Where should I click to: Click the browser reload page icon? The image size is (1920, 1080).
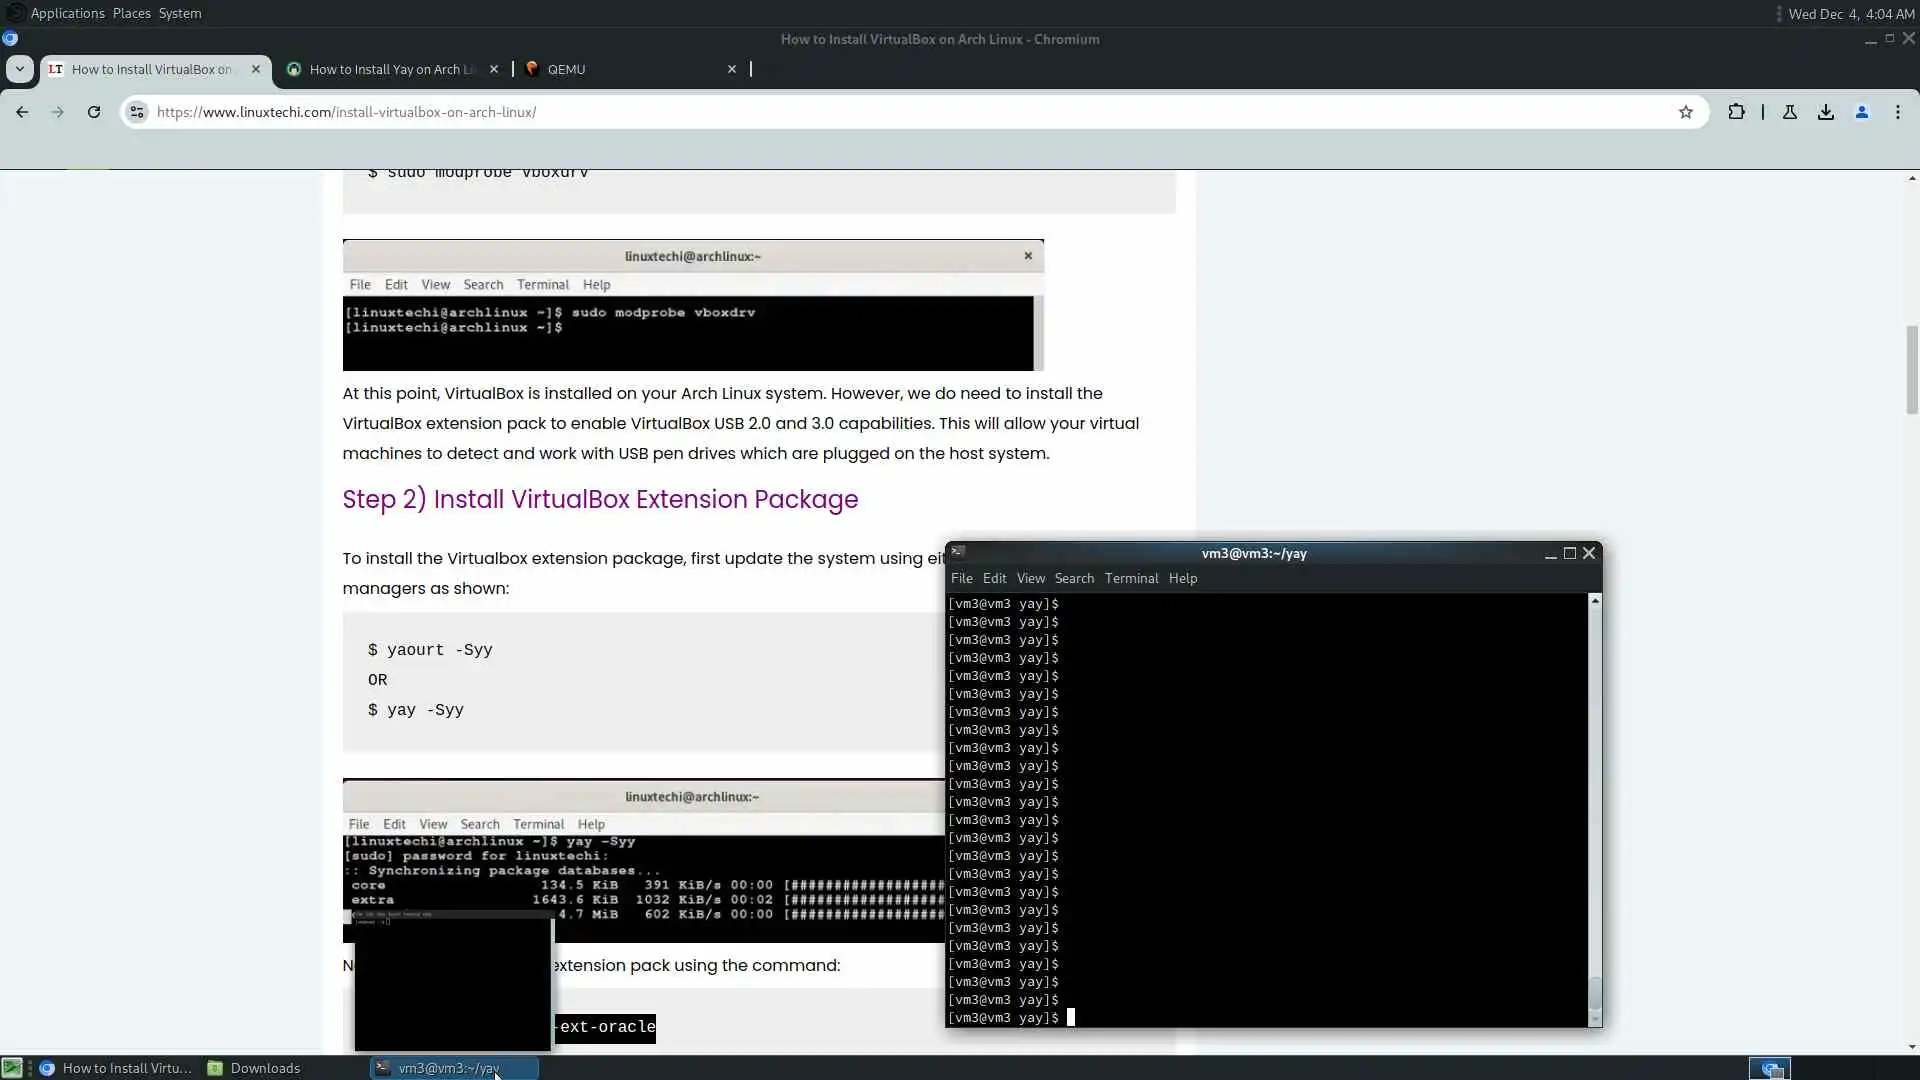[x=94, y=112]
